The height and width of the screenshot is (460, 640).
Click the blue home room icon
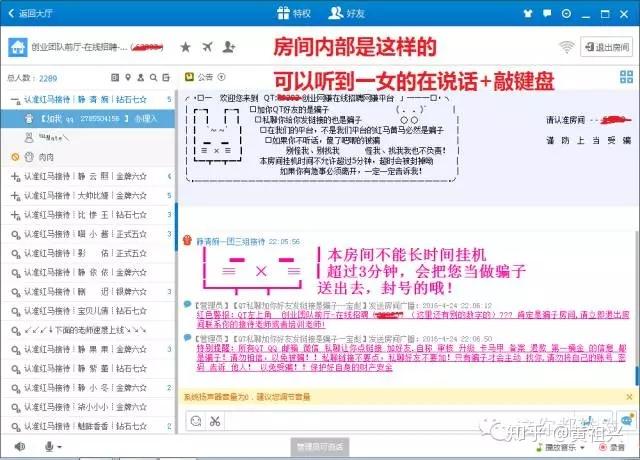[x=18, y=47]
